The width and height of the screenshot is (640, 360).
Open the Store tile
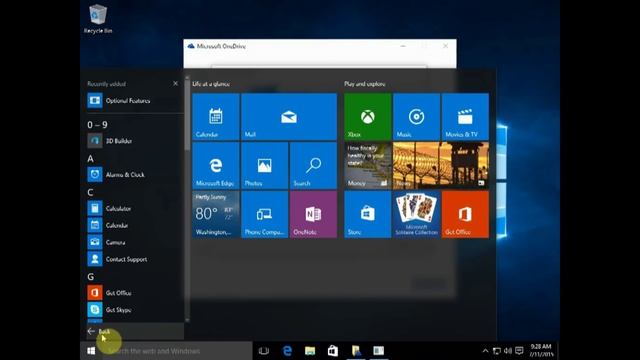[367, 214]
